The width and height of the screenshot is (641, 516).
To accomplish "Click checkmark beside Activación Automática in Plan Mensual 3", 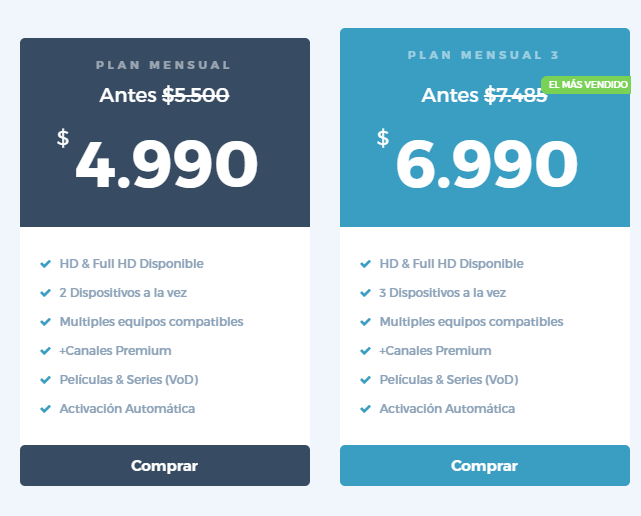I will click(365, 409).
